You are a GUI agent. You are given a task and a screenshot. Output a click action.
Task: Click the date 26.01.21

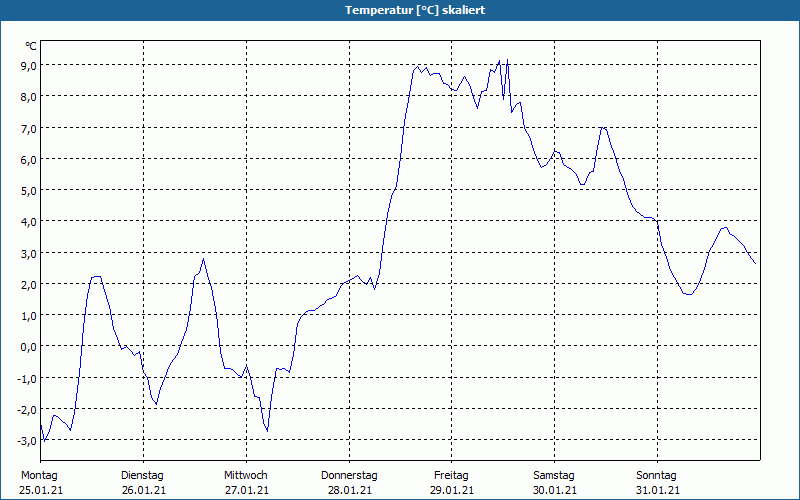click(x=144, y=490)
